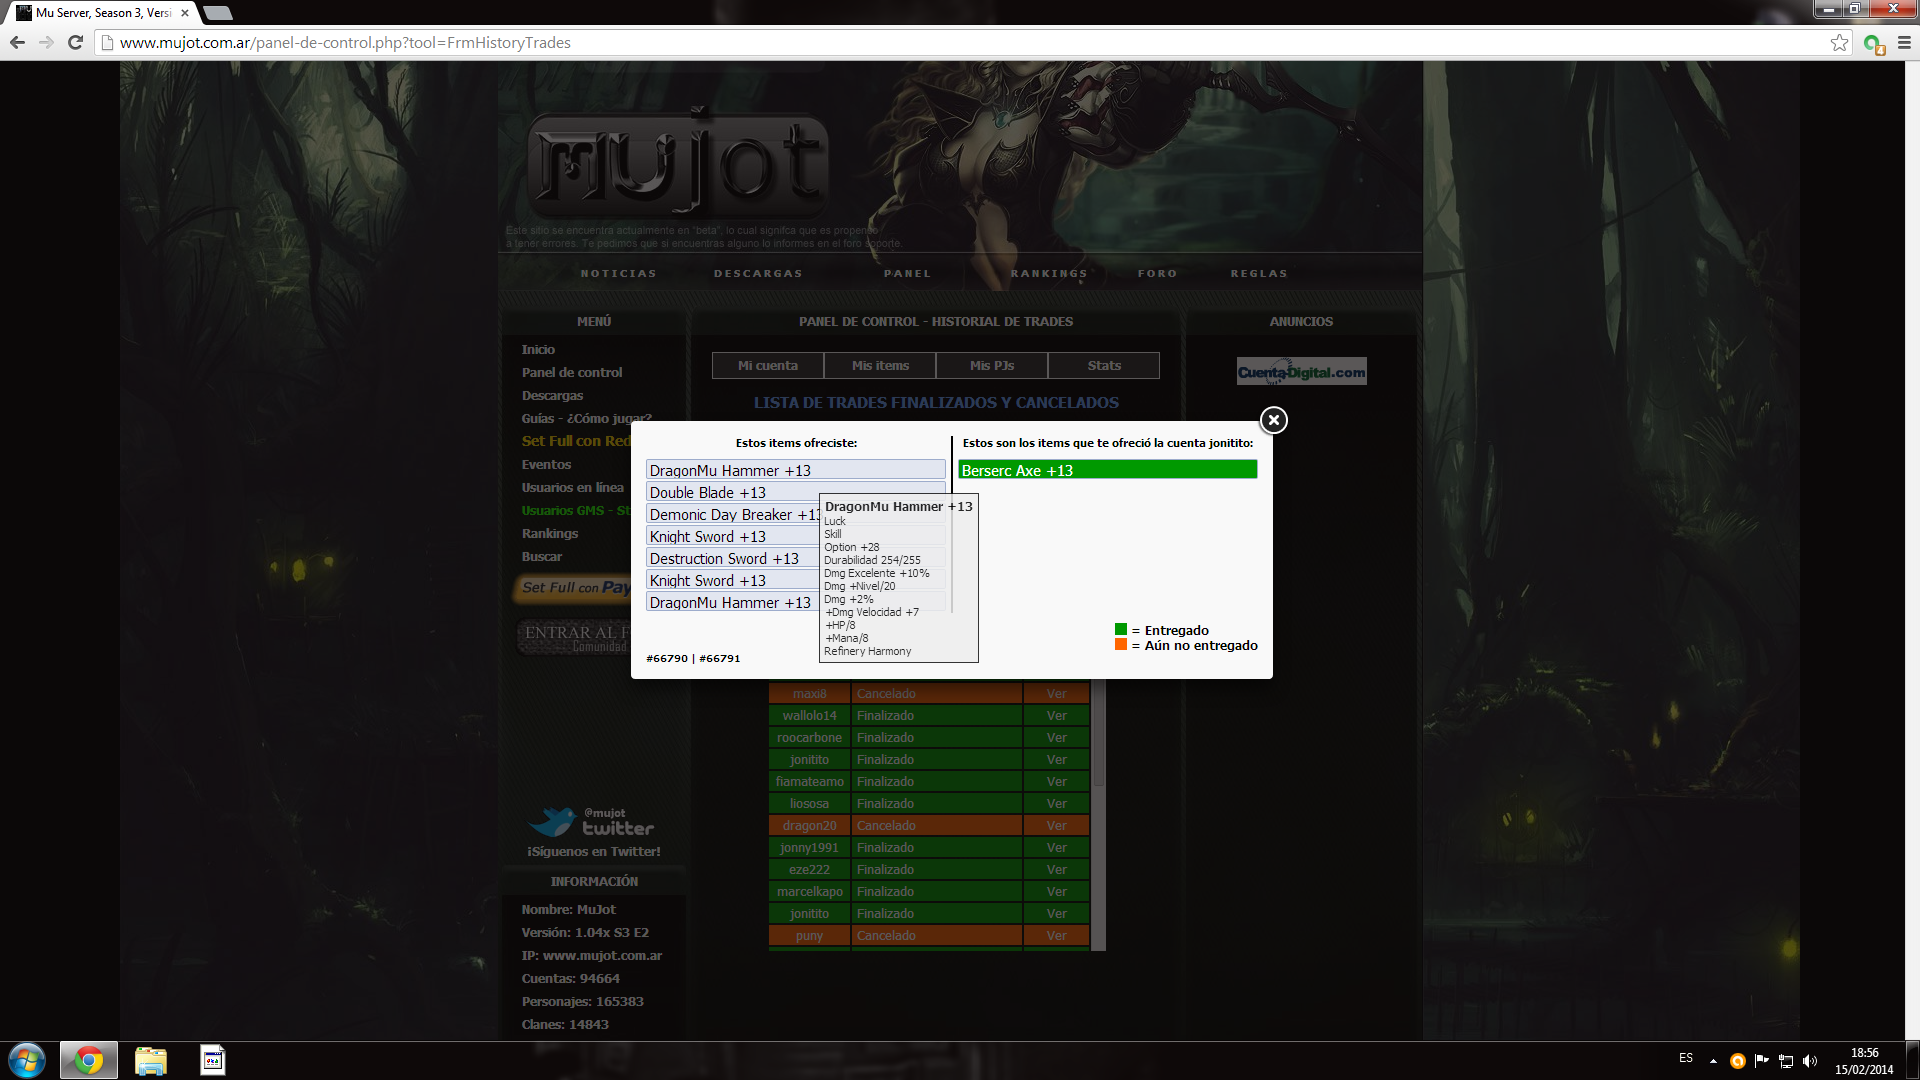This screenshot has width=1920, height=1080.
Task: Show hidden system tray icons
Action: point(1713,1061)
